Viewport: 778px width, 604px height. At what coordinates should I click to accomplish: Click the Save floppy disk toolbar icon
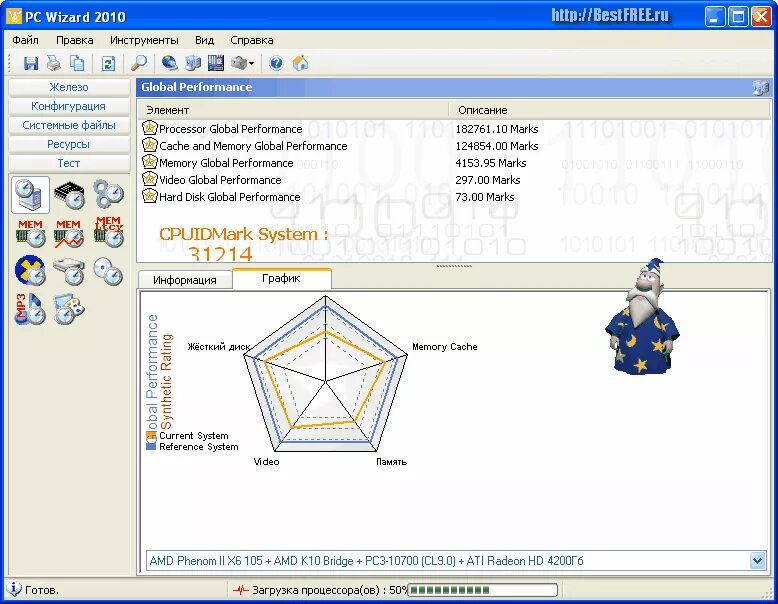point(31,63)
